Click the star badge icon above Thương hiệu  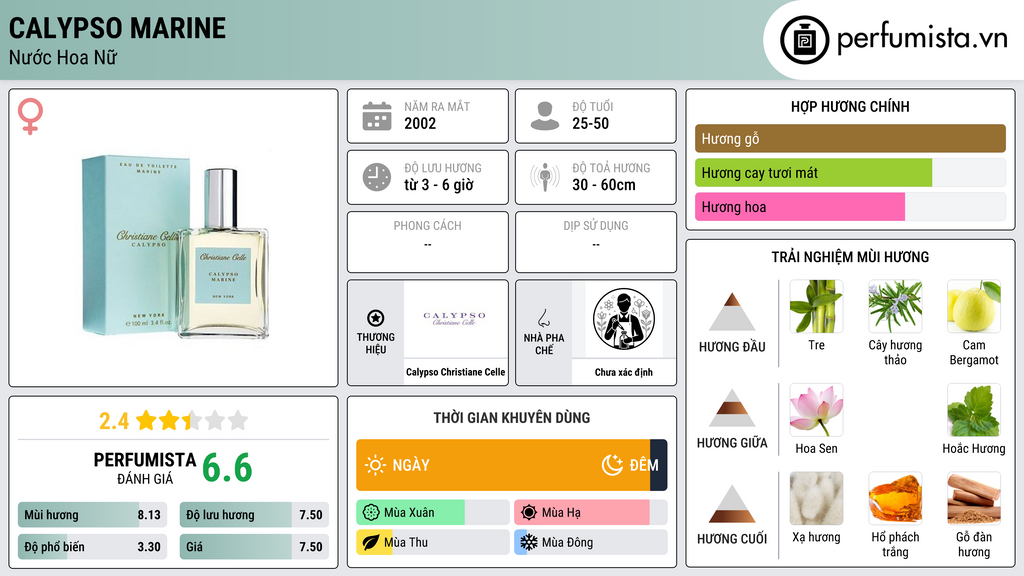click(376, 318)
